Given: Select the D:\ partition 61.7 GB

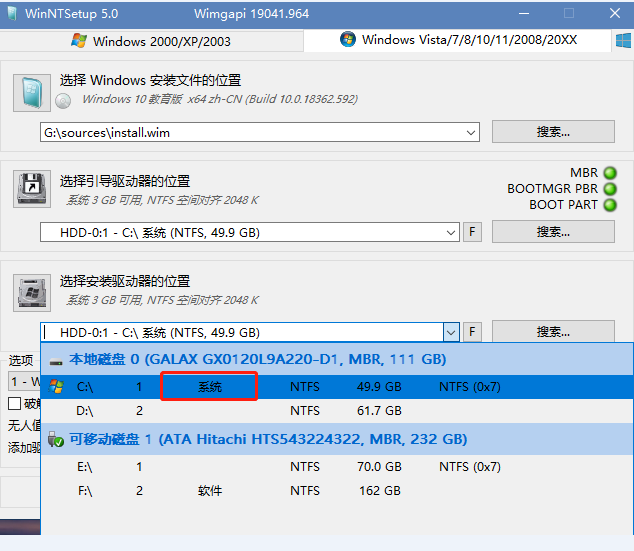Looking at the screenshot, I should pyautogui.click(x=337, y=411).
